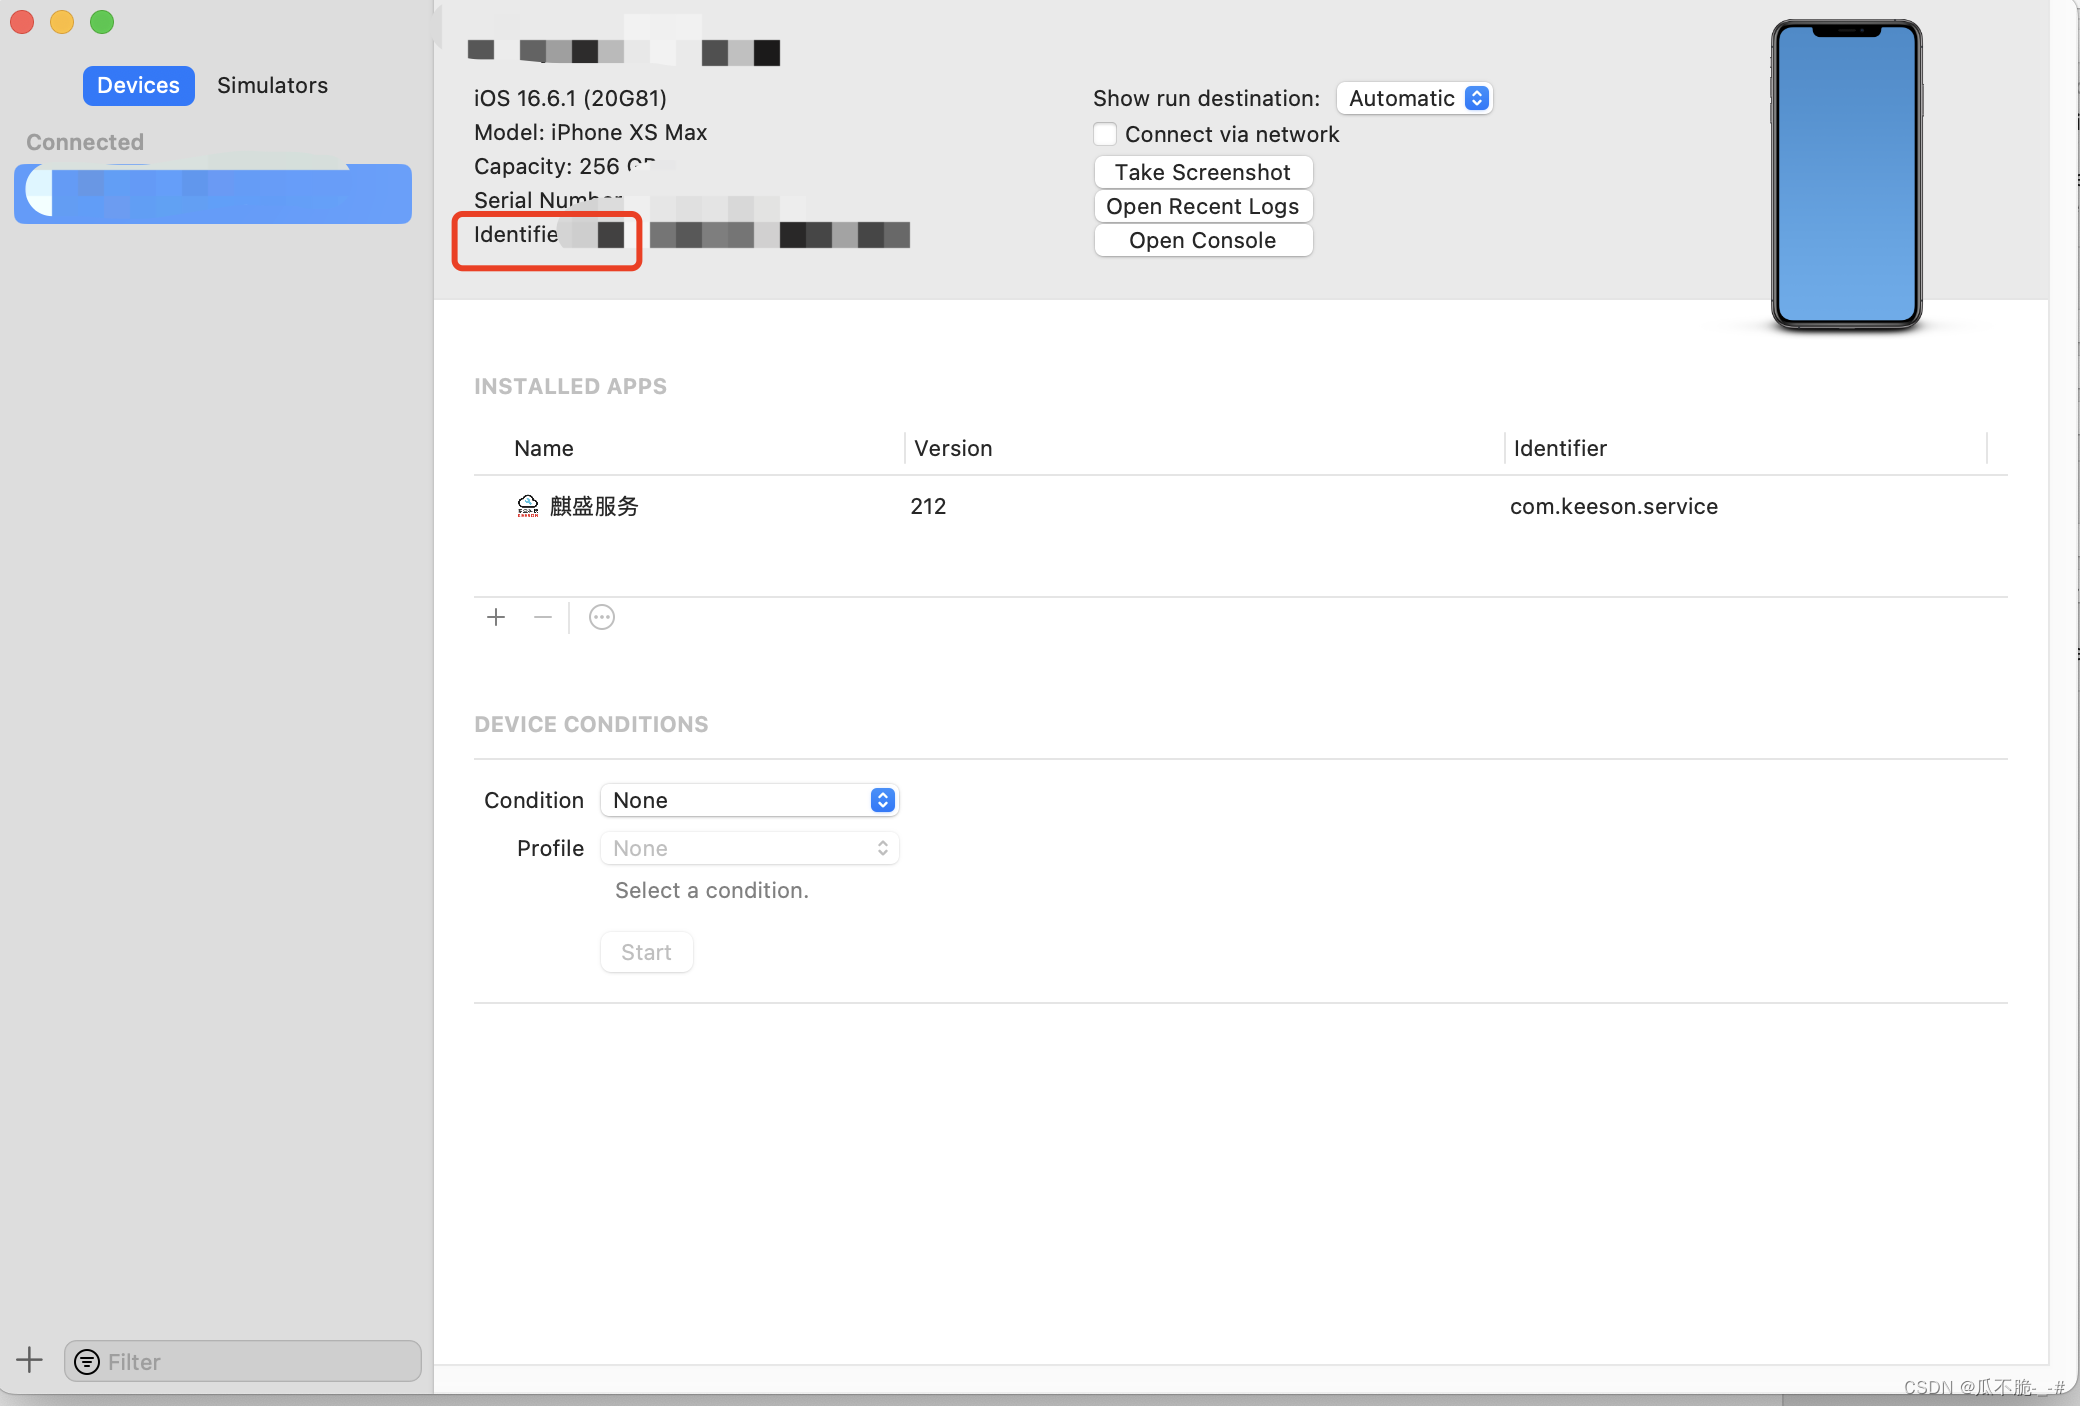Click the filter icon inside the Filter field
Image resolution: width=2080 pixels, height=1406 pixels.
(86, 1361)
